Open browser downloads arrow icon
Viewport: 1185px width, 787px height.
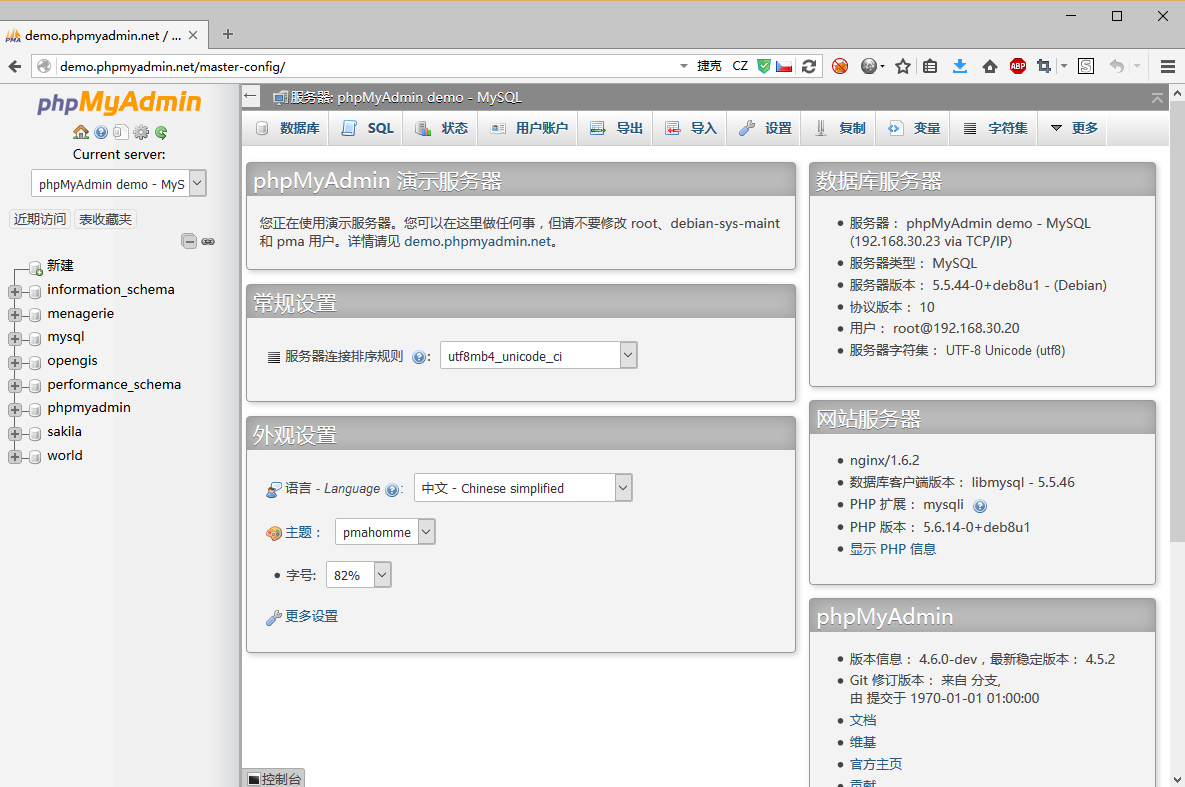click(960, 66)
